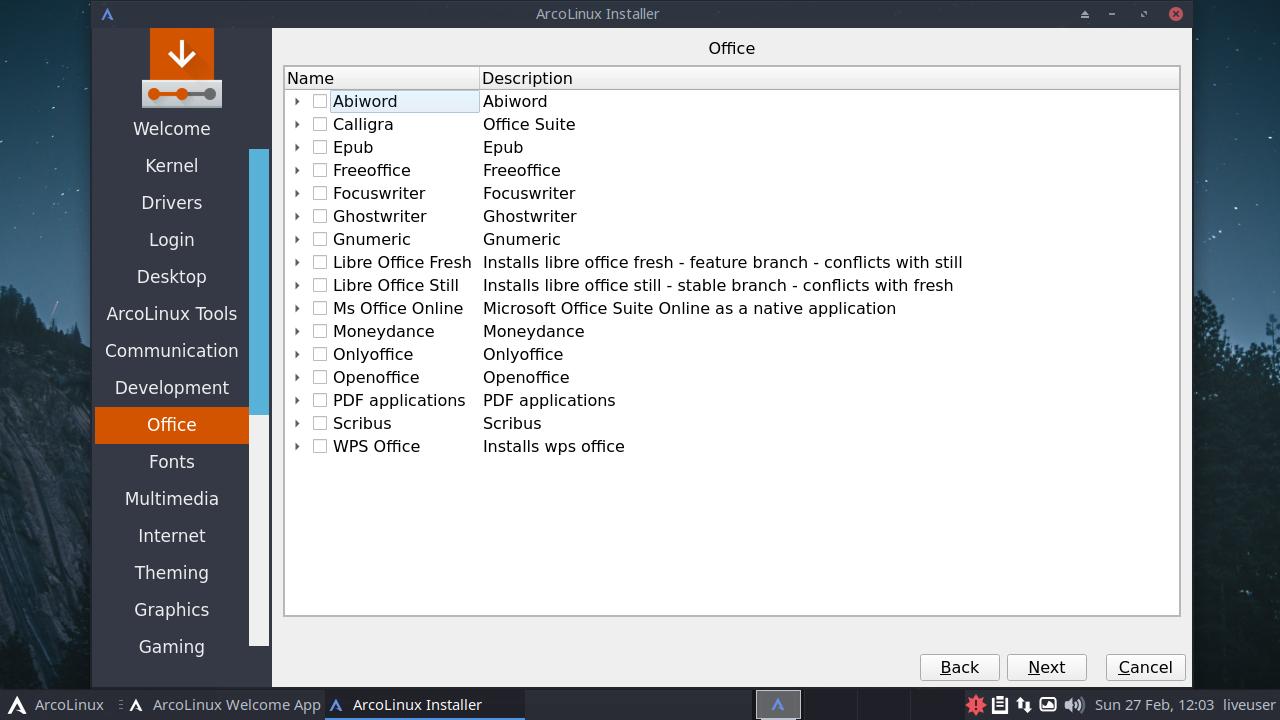Expand the Calligra row arrow
1280x720 pixels.
[x=297, y=124]
